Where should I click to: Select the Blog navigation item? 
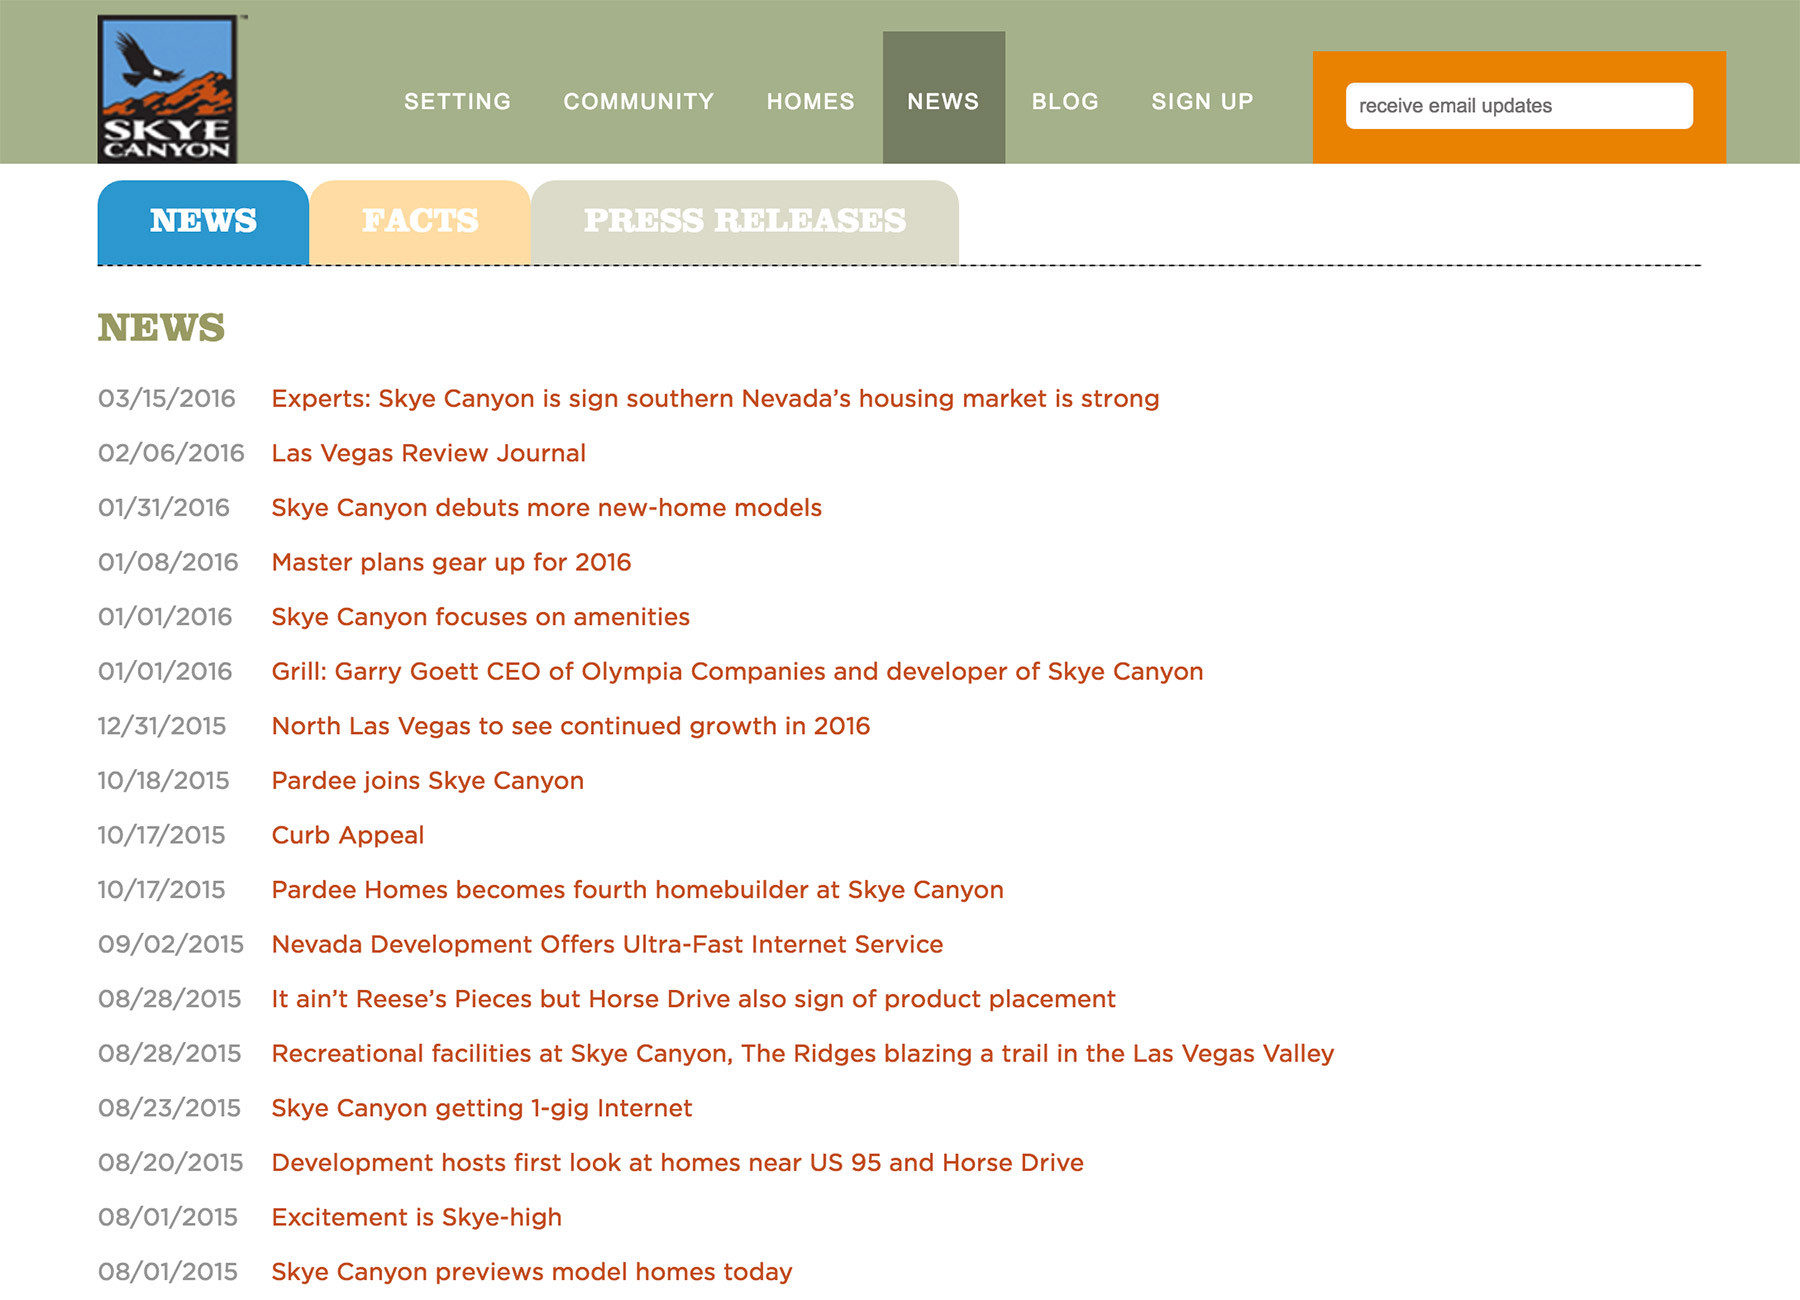pos(1065,102)
